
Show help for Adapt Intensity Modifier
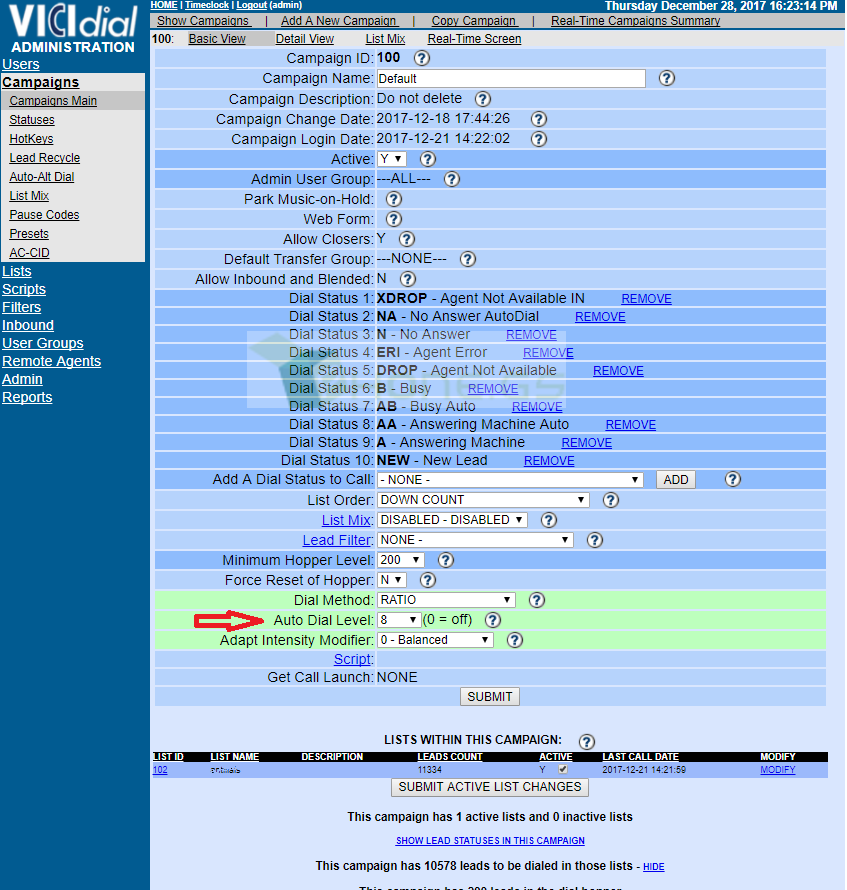click(x=514, y=640)
